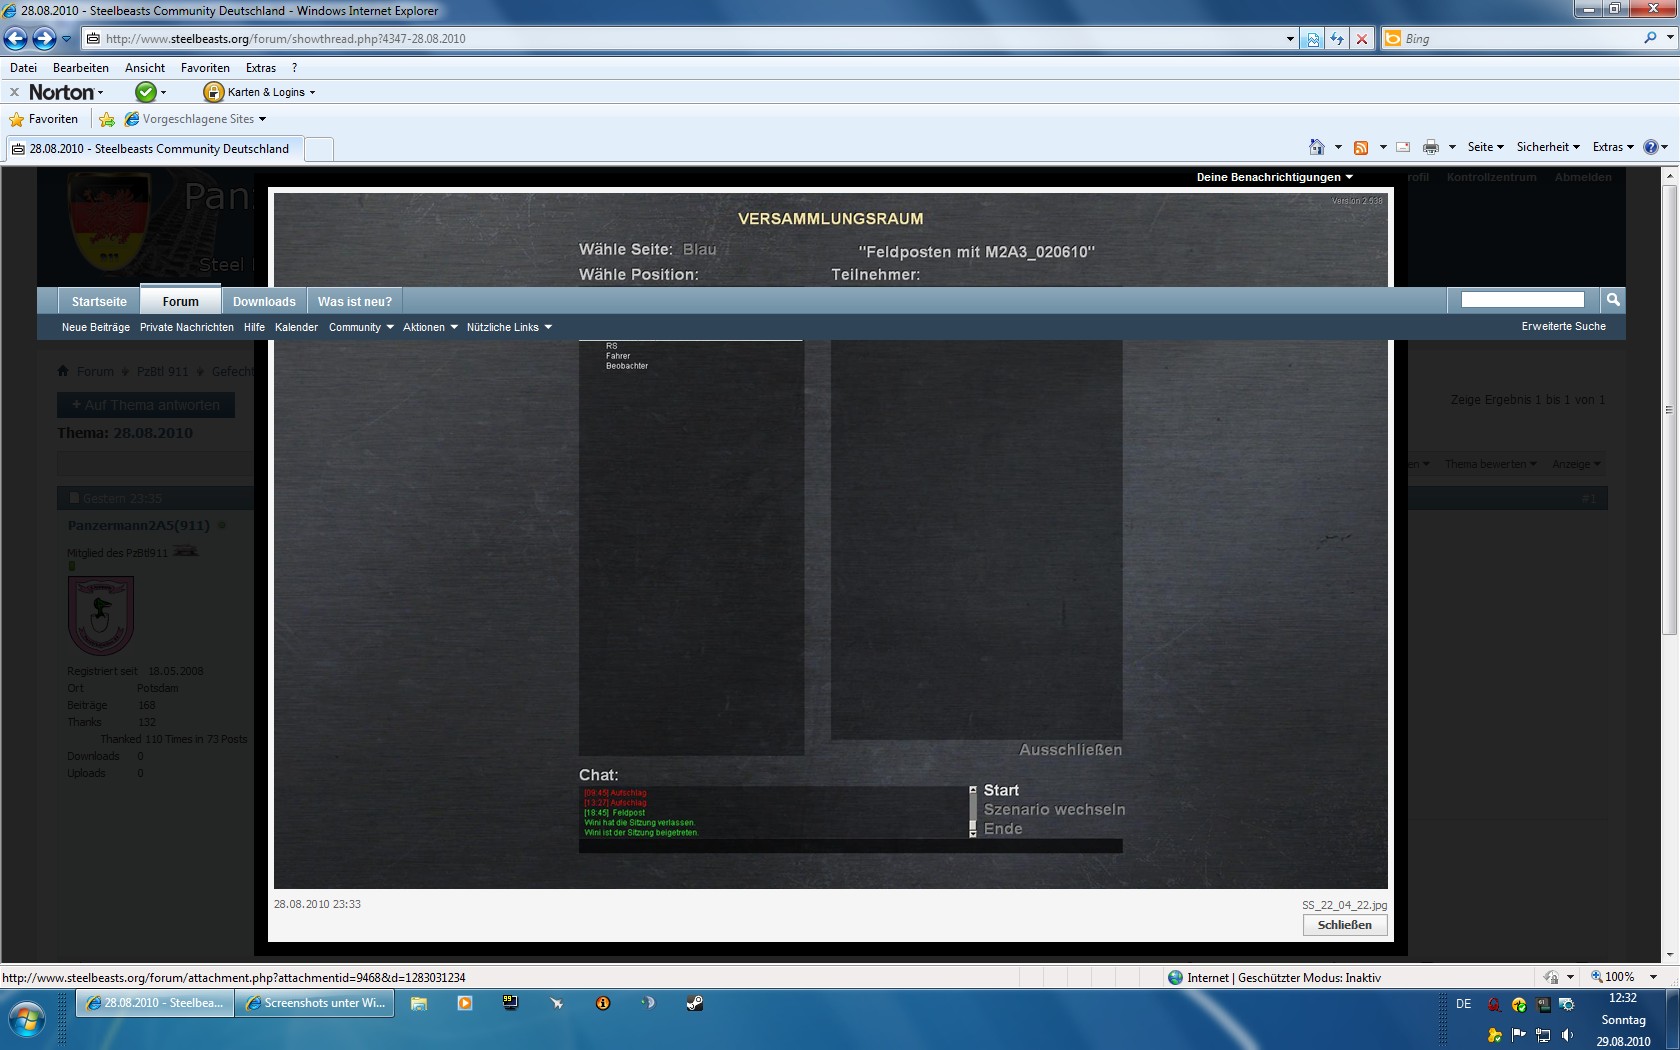
Task: Switch to the Downloads tab
Action: (264, 301)
